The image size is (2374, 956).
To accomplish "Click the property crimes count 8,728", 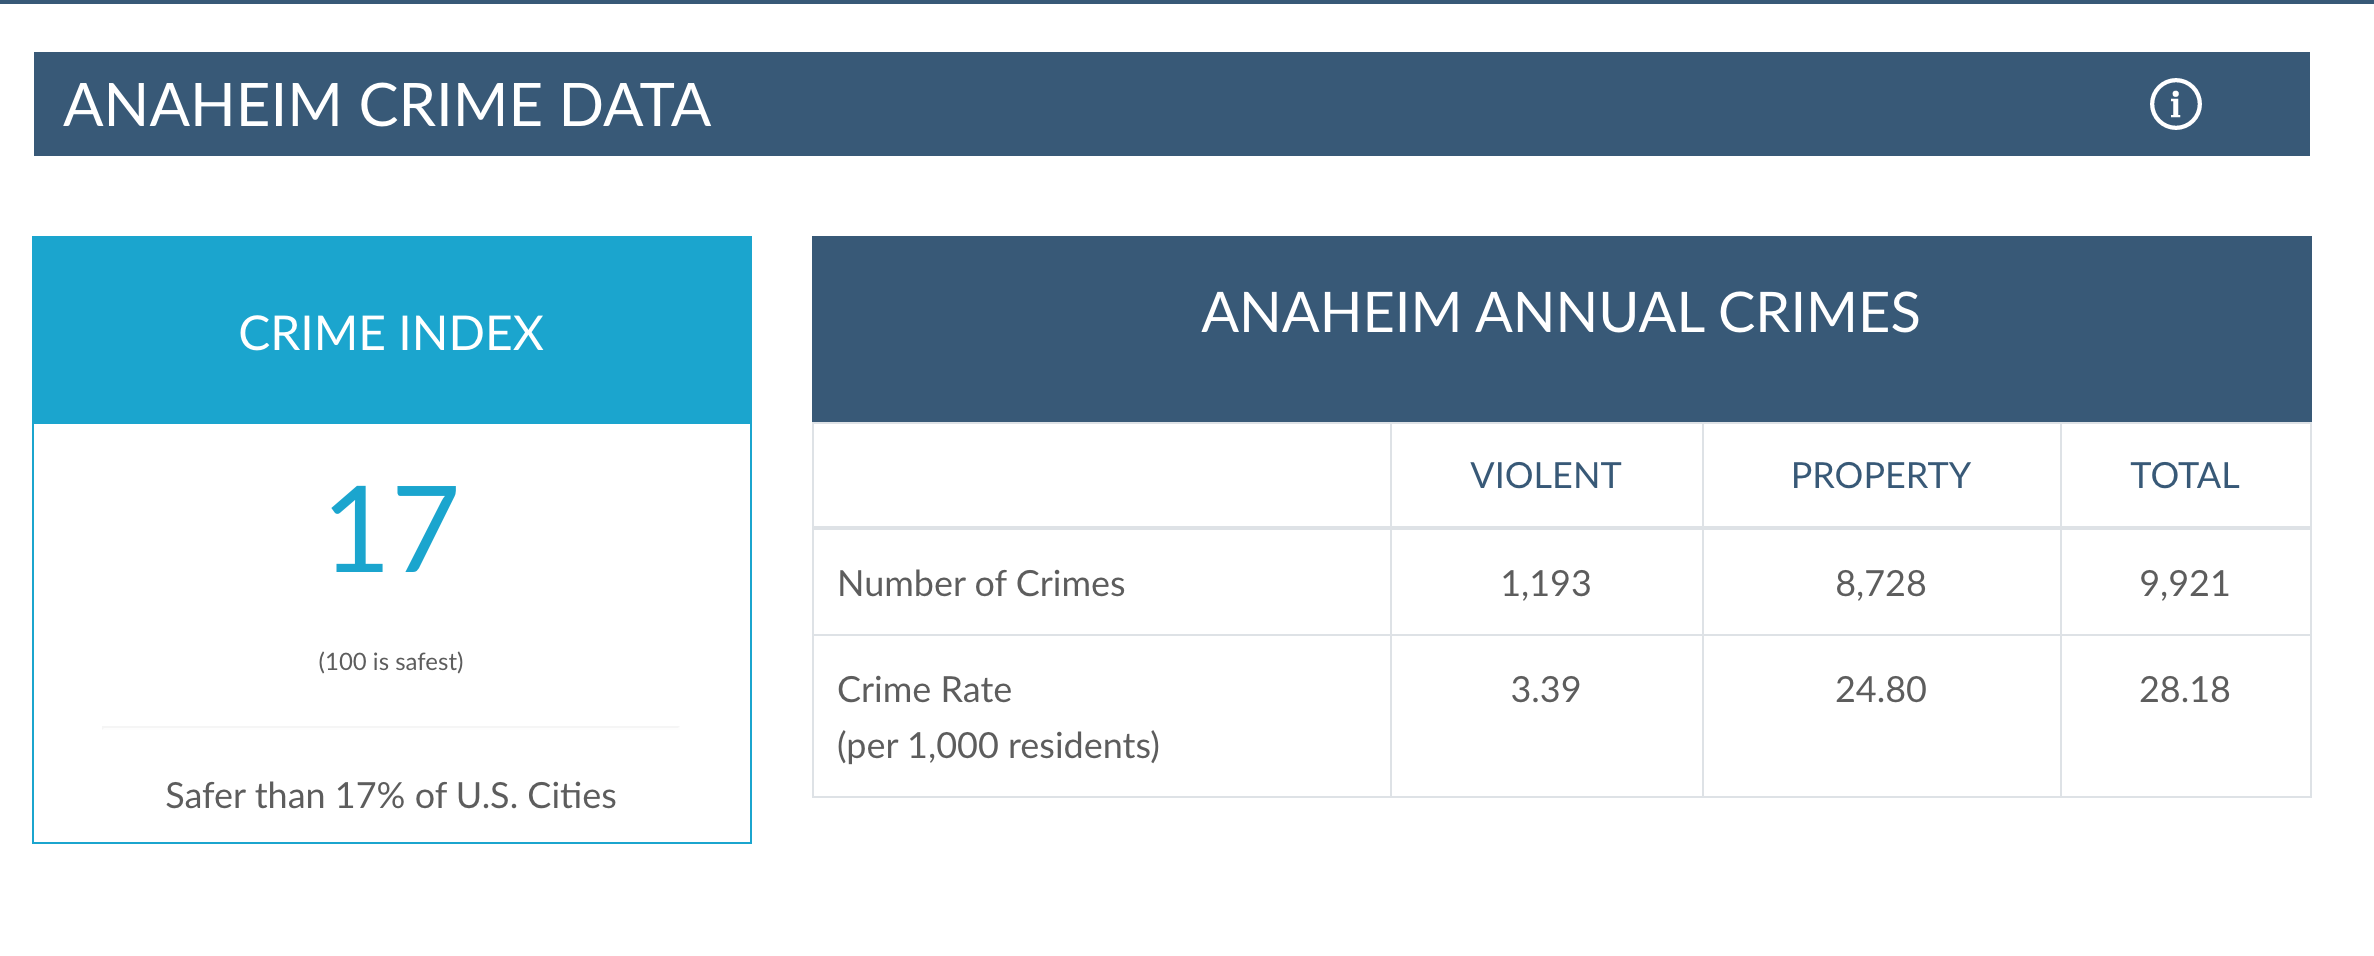I will point(1880,583).
